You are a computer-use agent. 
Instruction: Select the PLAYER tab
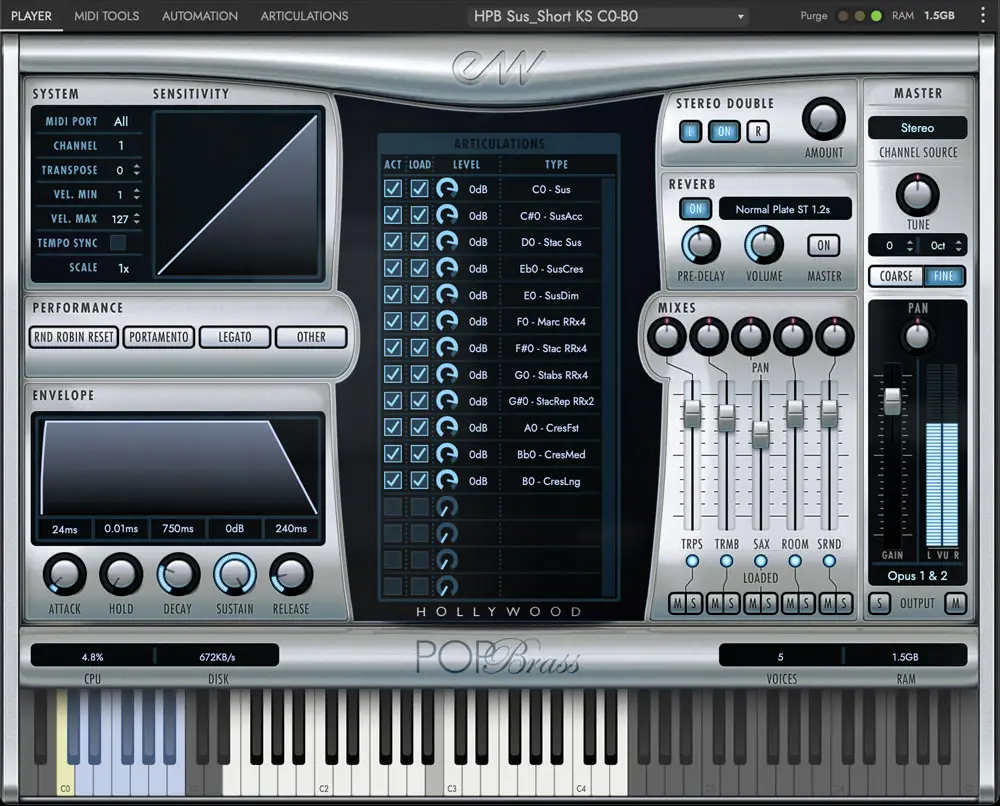[x=31, y=16]
